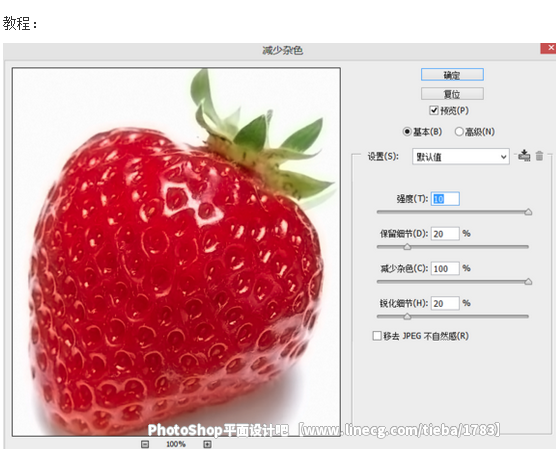Viewport: 556px width, 449px height.
Task: Adjust the 减少杂色 slider handle
Action: click(528, 282)
